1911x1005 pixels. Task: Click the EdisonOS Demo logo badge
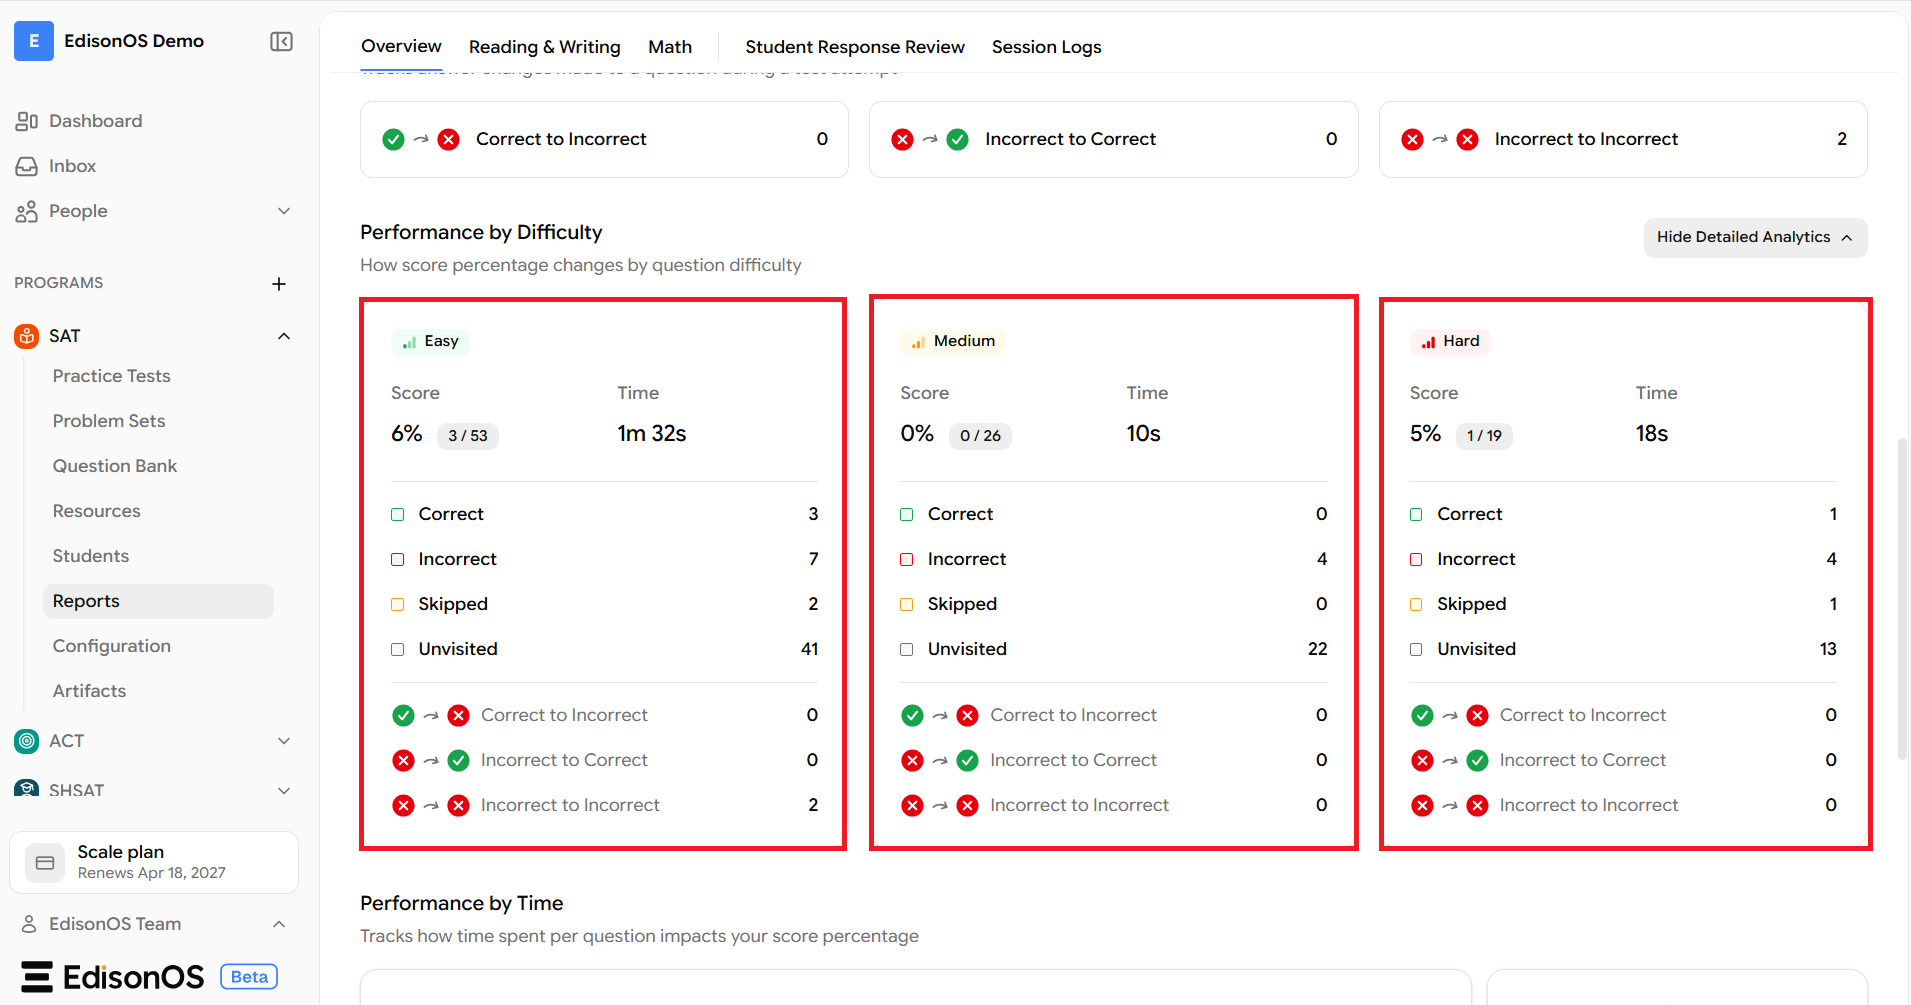click(x=34, y=41)
